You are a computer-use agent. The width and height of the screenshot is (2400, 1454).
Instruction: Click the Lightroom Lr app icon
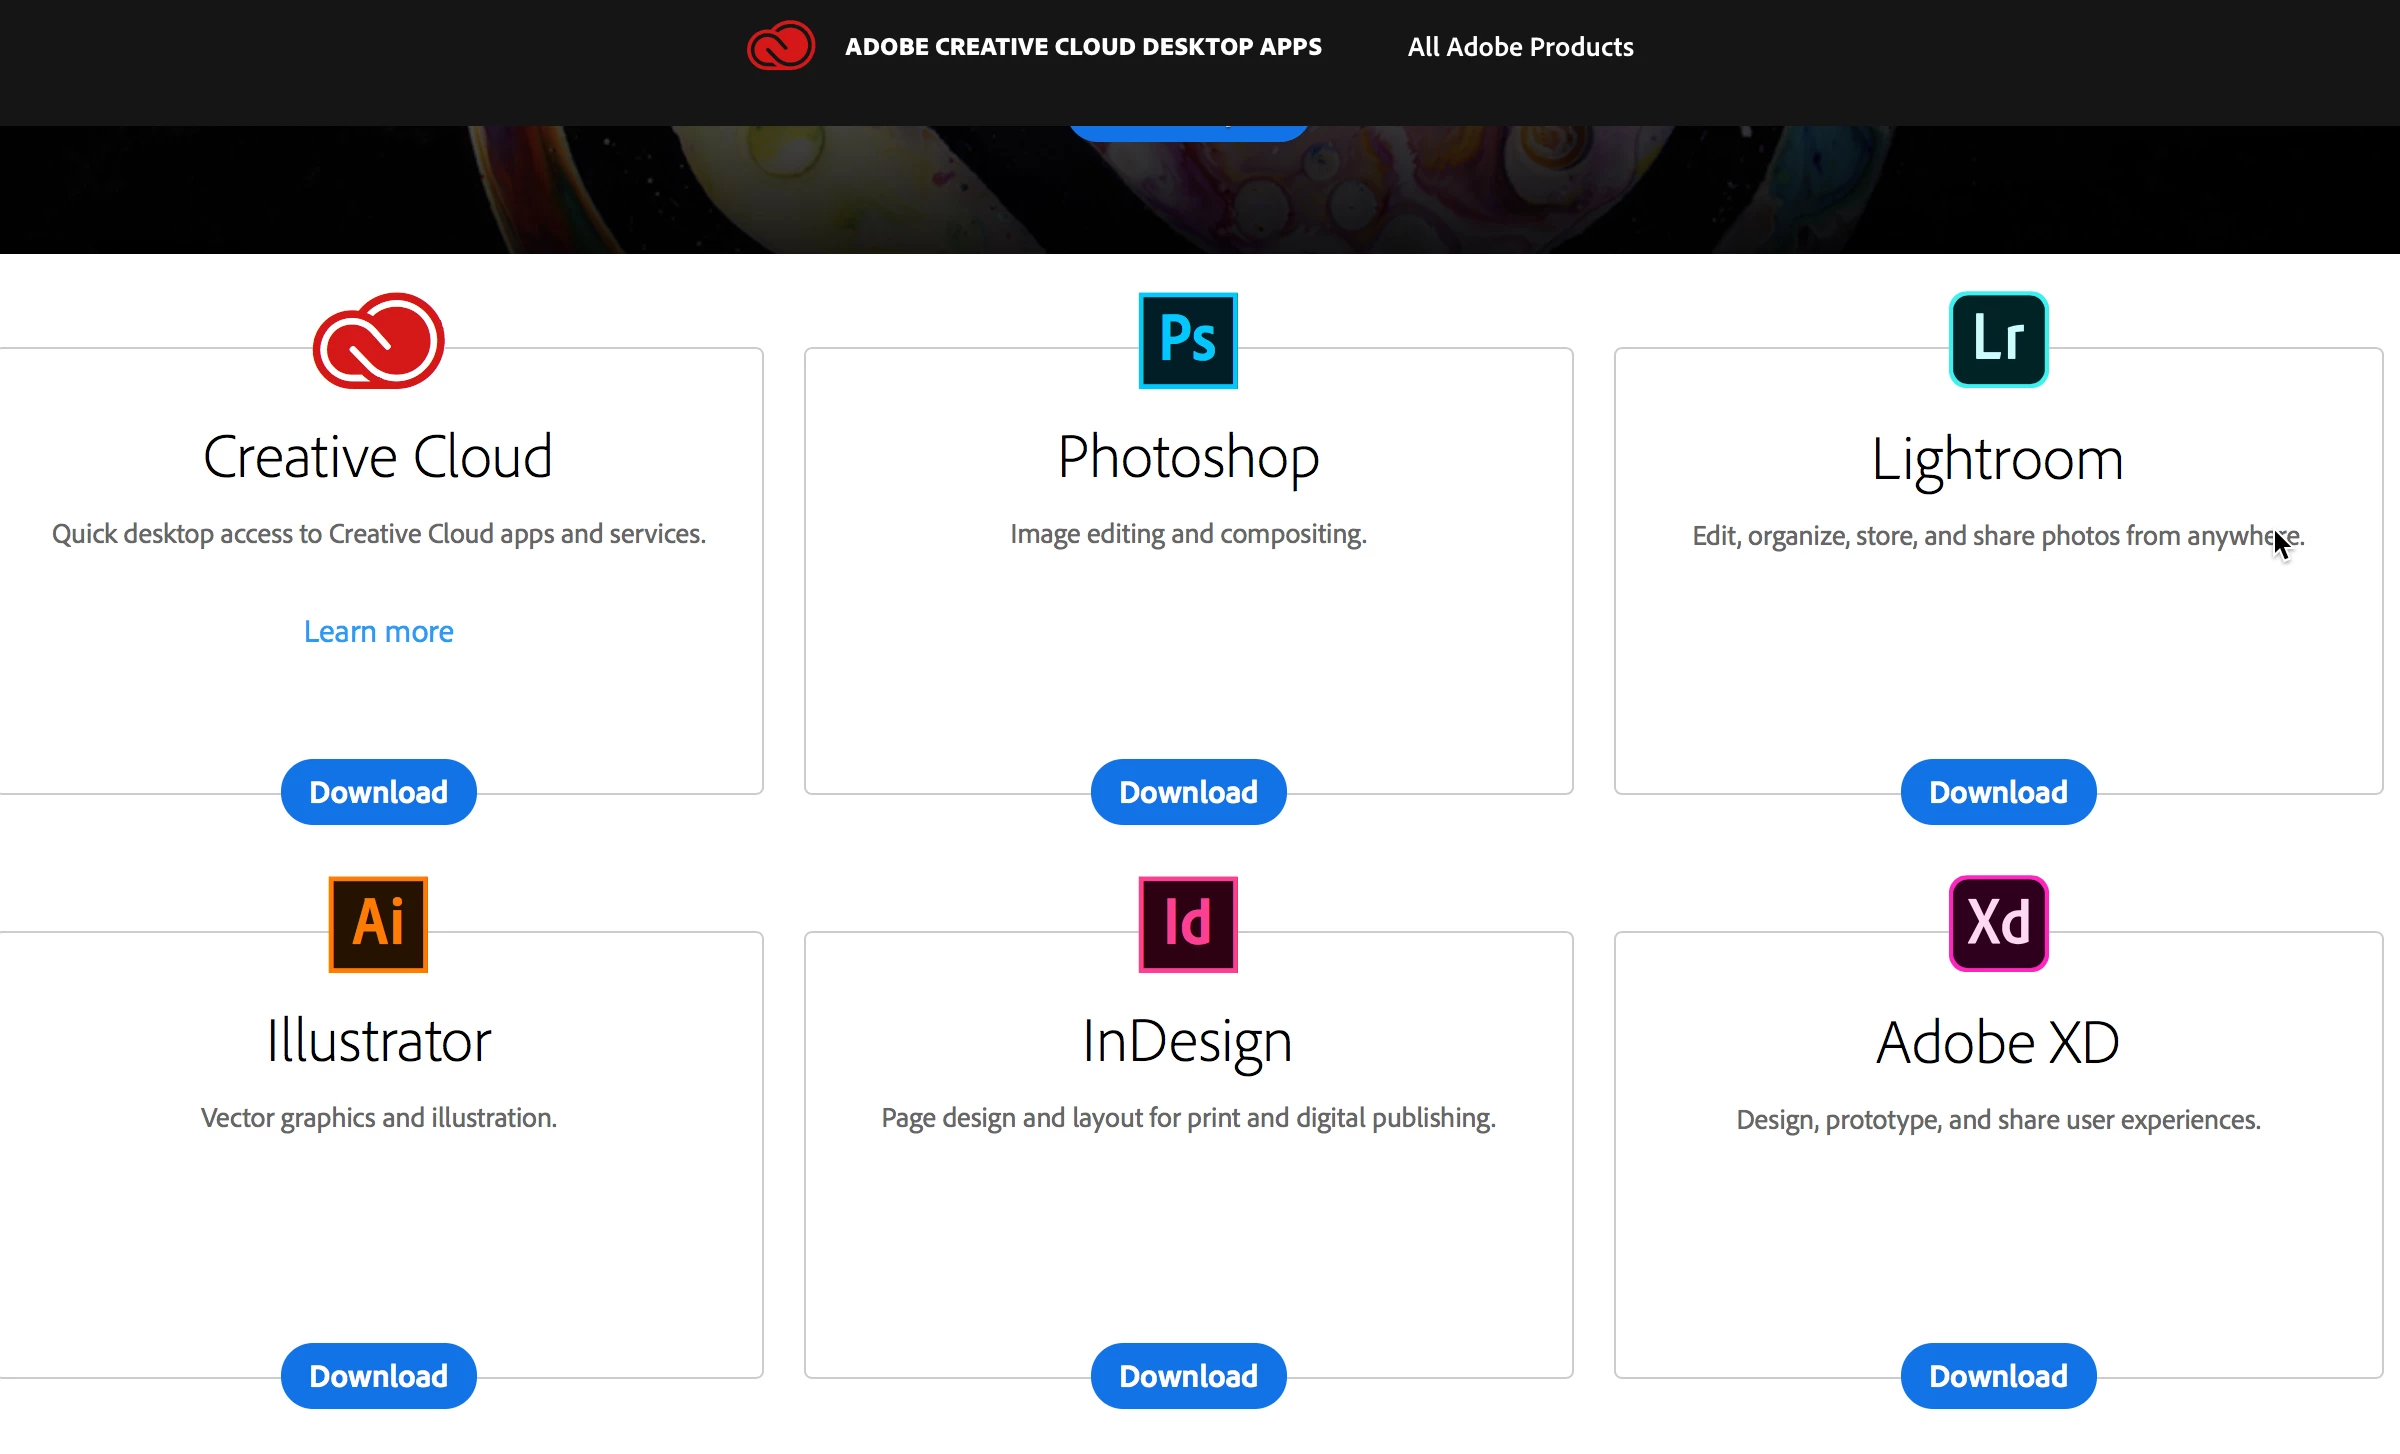tap(1998, 340)
